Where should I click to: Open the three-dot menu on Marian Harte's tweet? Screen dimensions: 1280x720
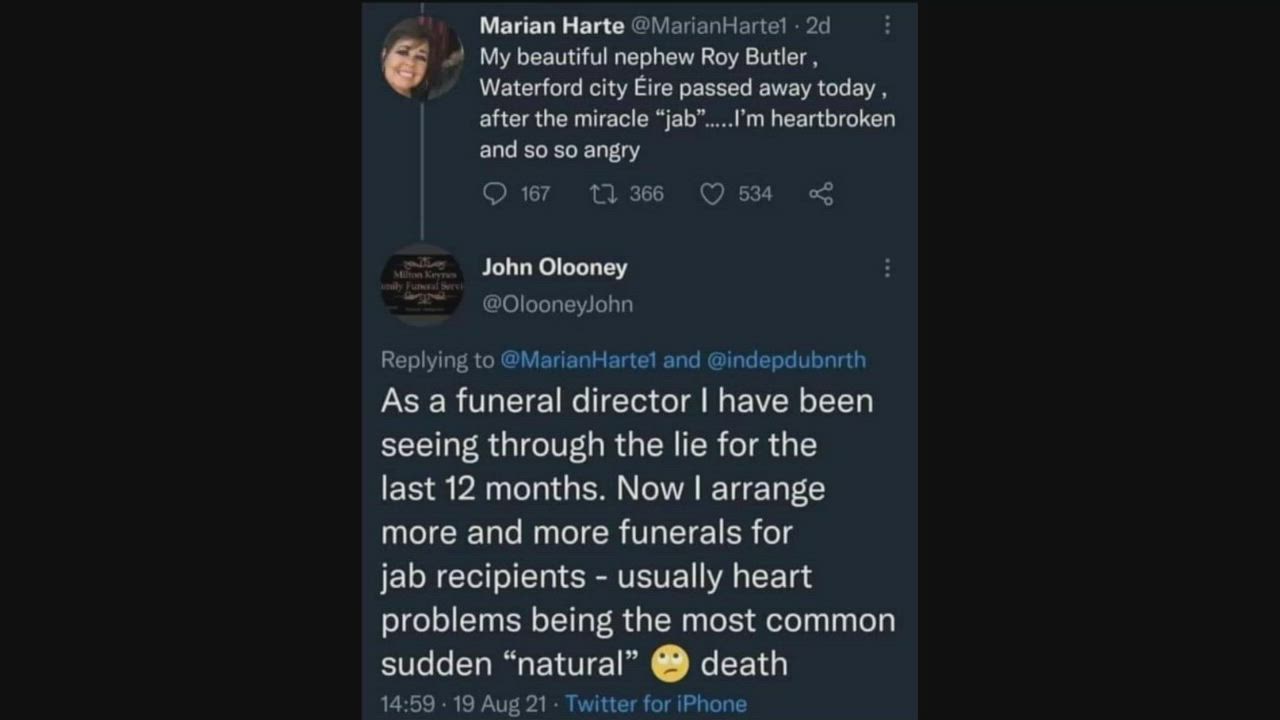[887, 26]
